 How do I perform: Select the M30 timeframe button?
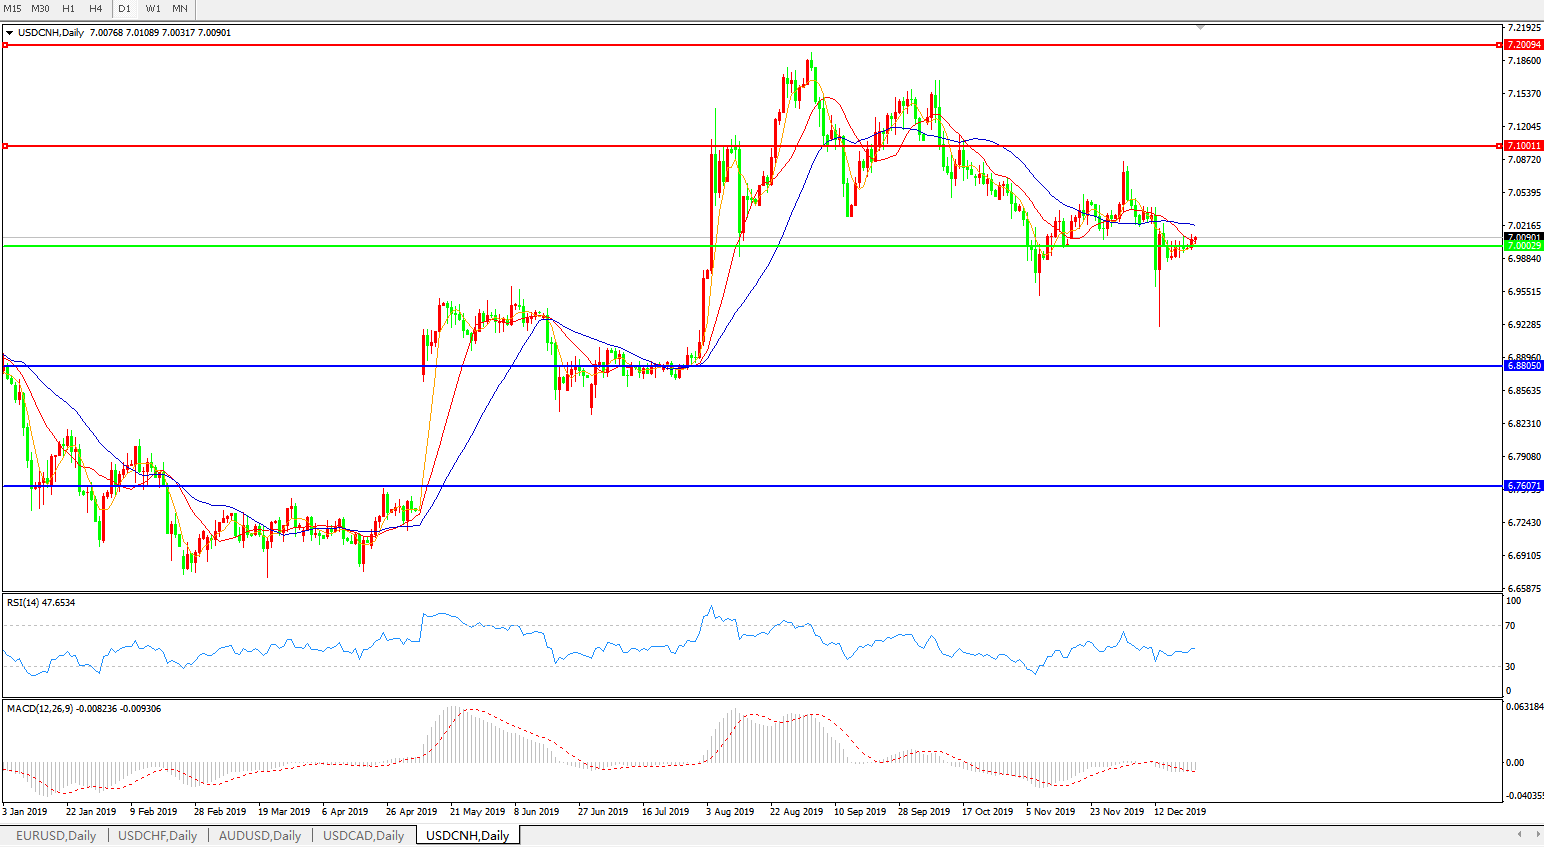pyautogui.click(x=40, y=8)
